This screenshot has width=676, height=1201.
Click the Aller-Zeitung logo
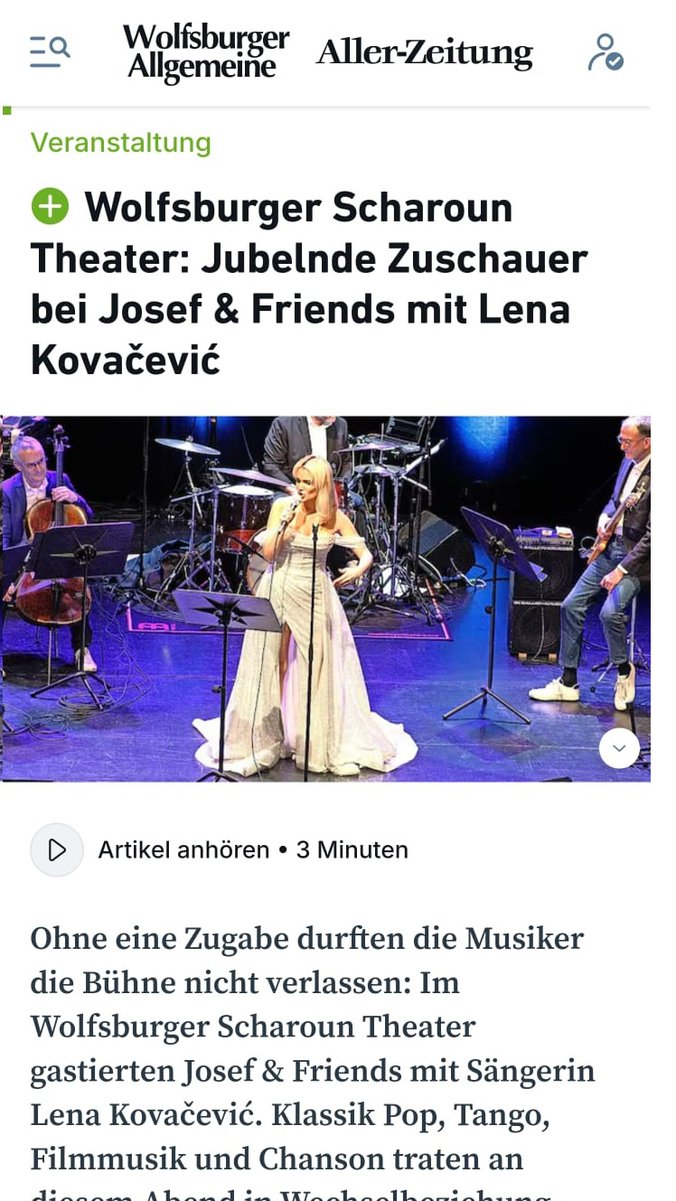(424, 52)
